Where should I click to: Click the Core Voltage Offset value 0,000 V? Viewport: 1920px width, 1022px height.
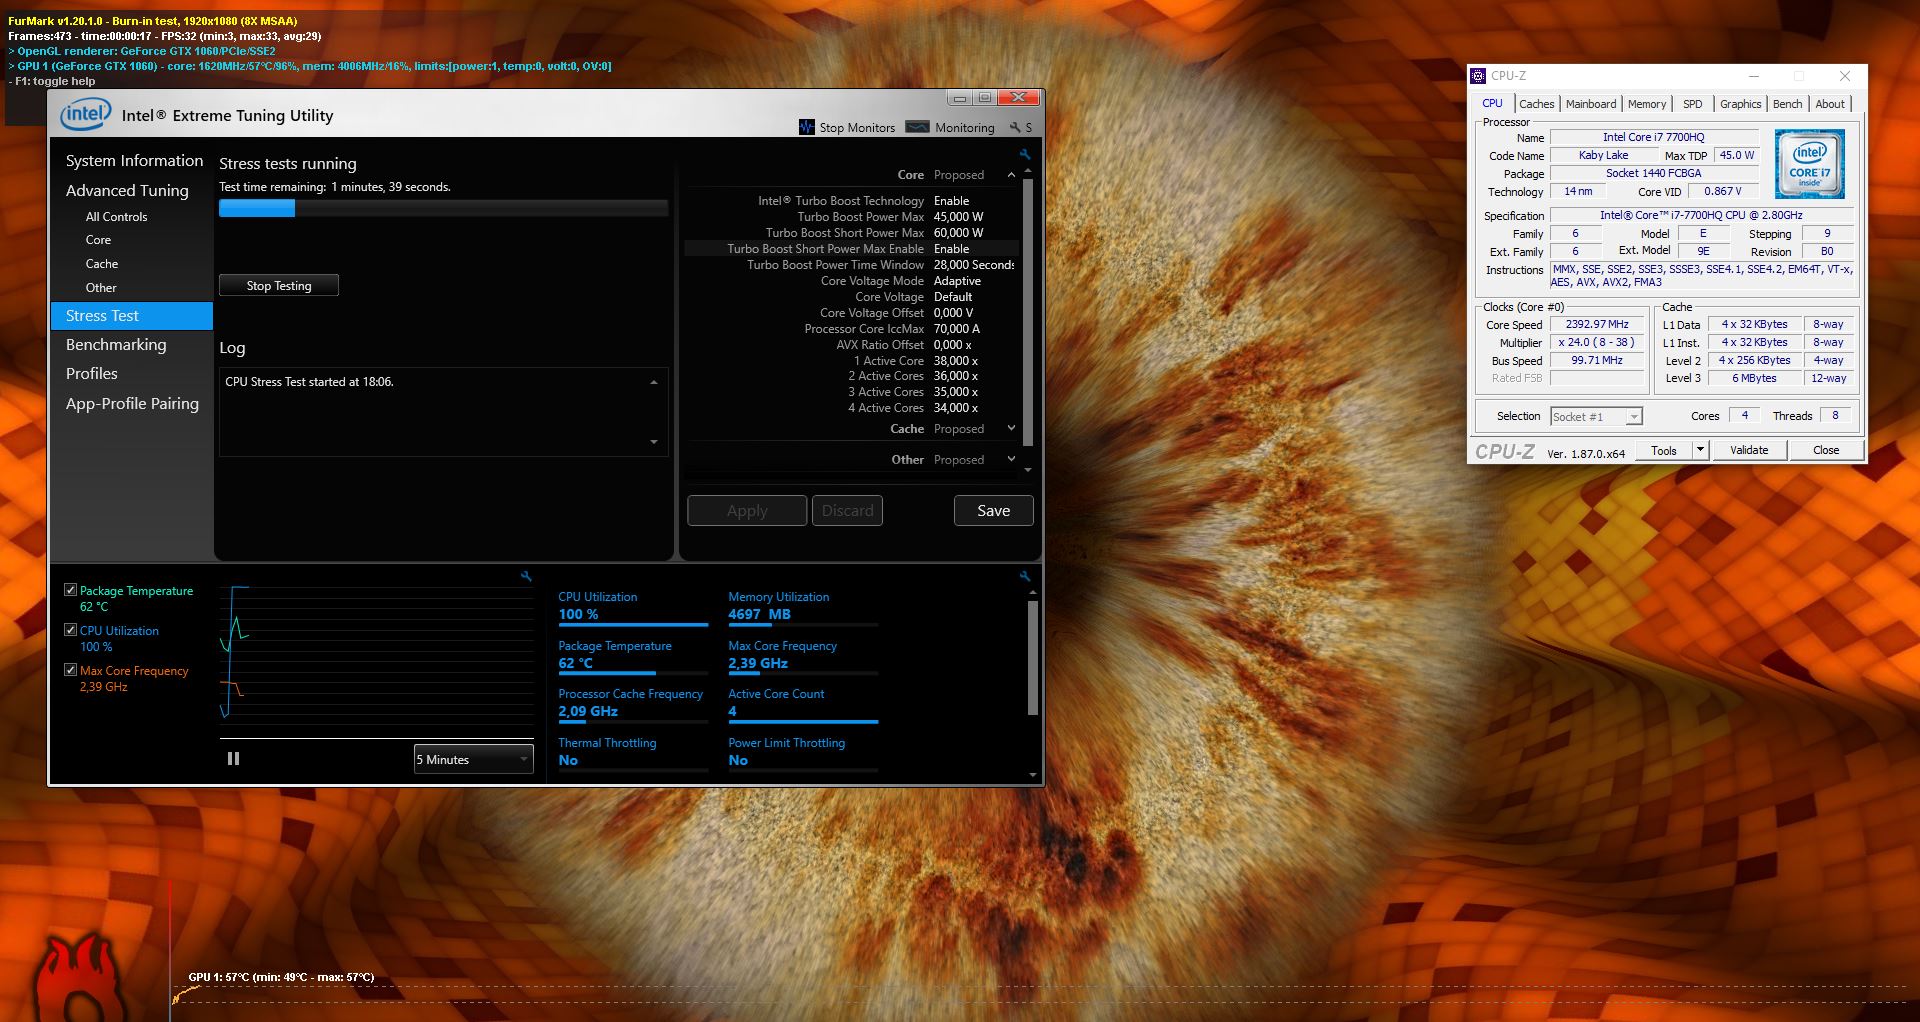coord(953,313)
